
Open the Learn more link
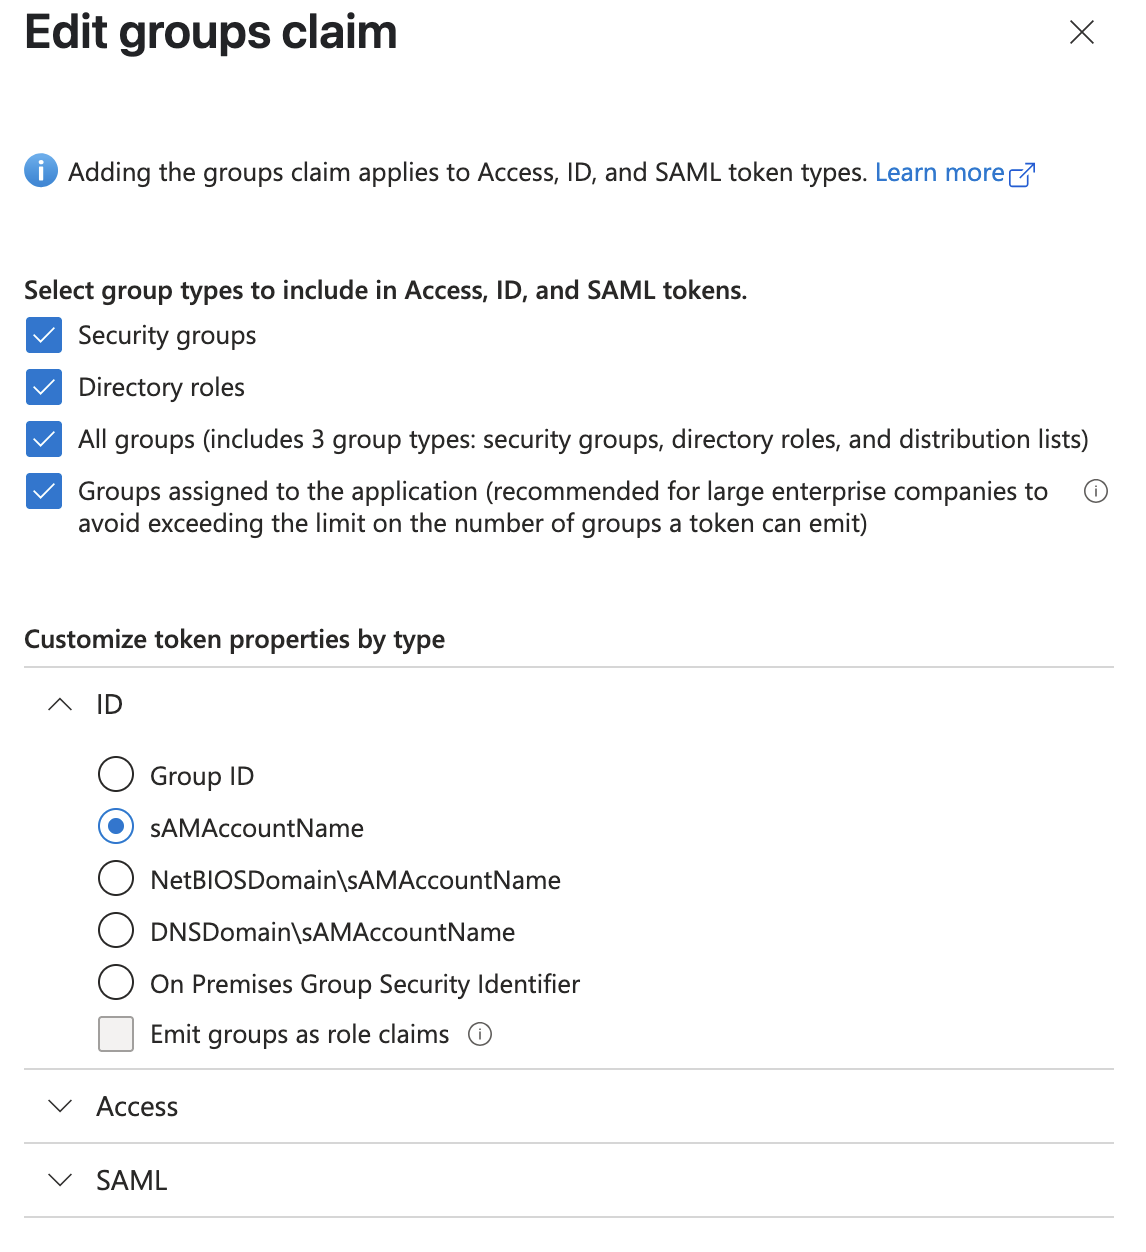click(938, 172)
